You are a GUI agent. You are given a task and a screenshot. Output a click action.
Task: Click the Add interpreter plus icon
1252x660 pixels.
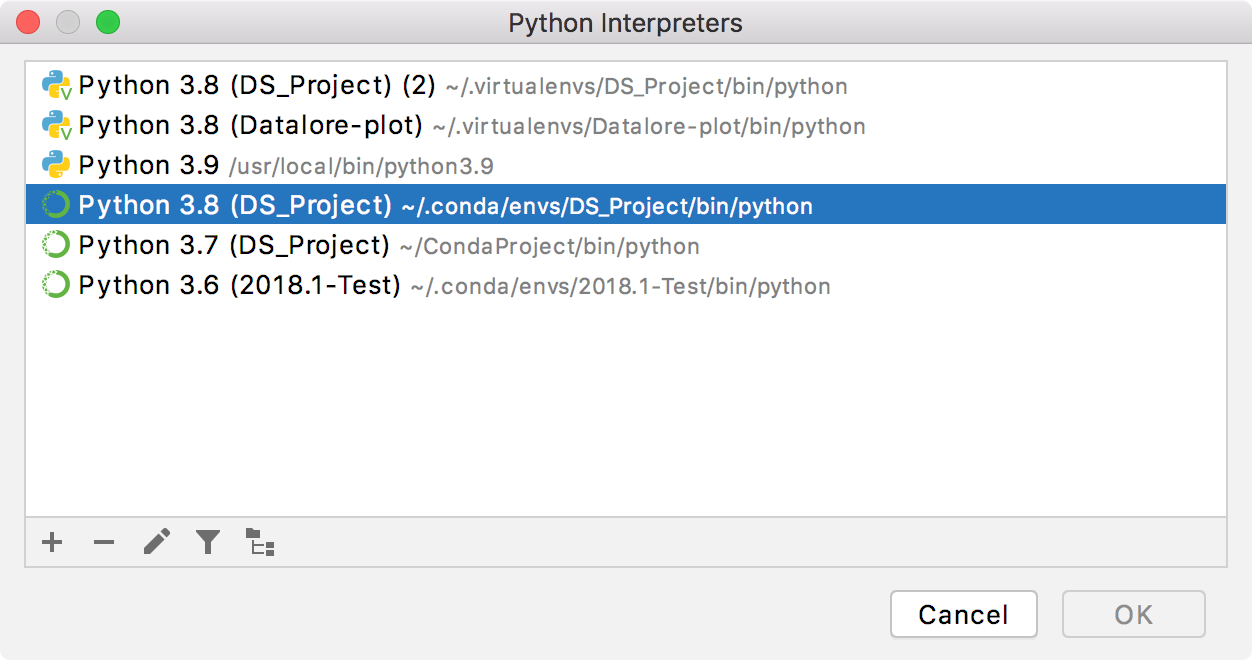pyautogui.click(x=52, y=543)
